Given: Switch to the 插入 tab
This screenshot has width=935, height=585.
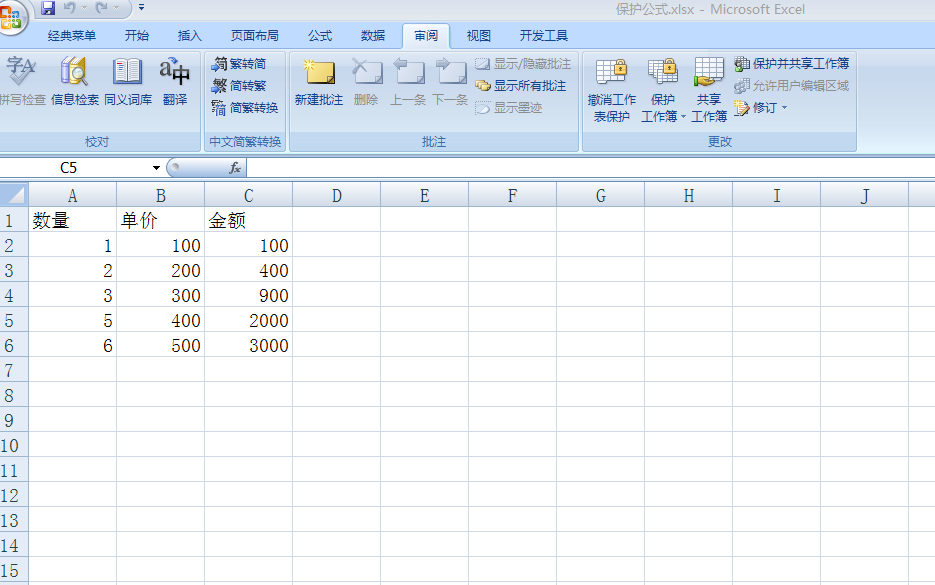Looking at the screenshot, I should [190, 36].
